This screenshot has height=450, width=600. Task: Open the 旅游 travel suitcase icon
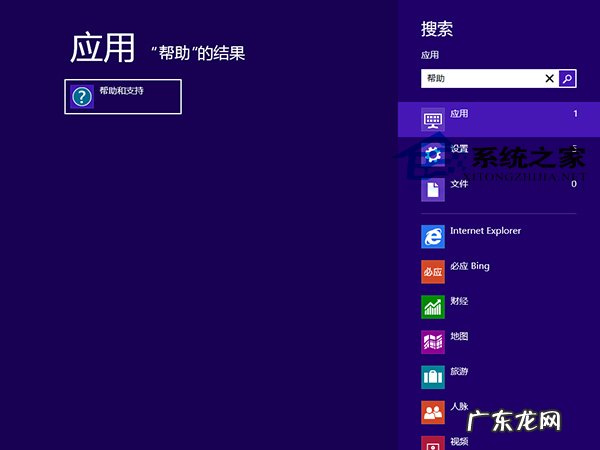click(433, 377)
